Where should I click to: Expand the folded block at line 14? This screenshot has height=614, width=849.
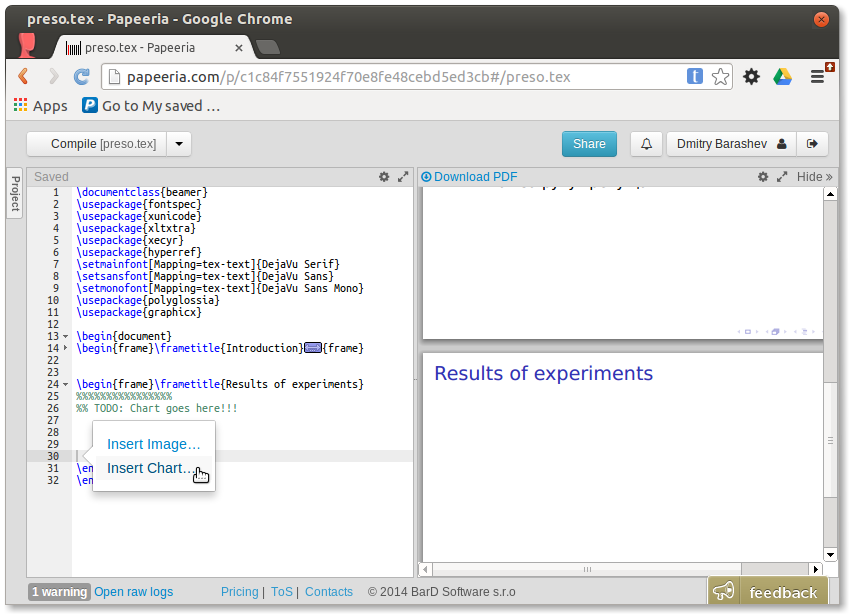click(66, 348)
